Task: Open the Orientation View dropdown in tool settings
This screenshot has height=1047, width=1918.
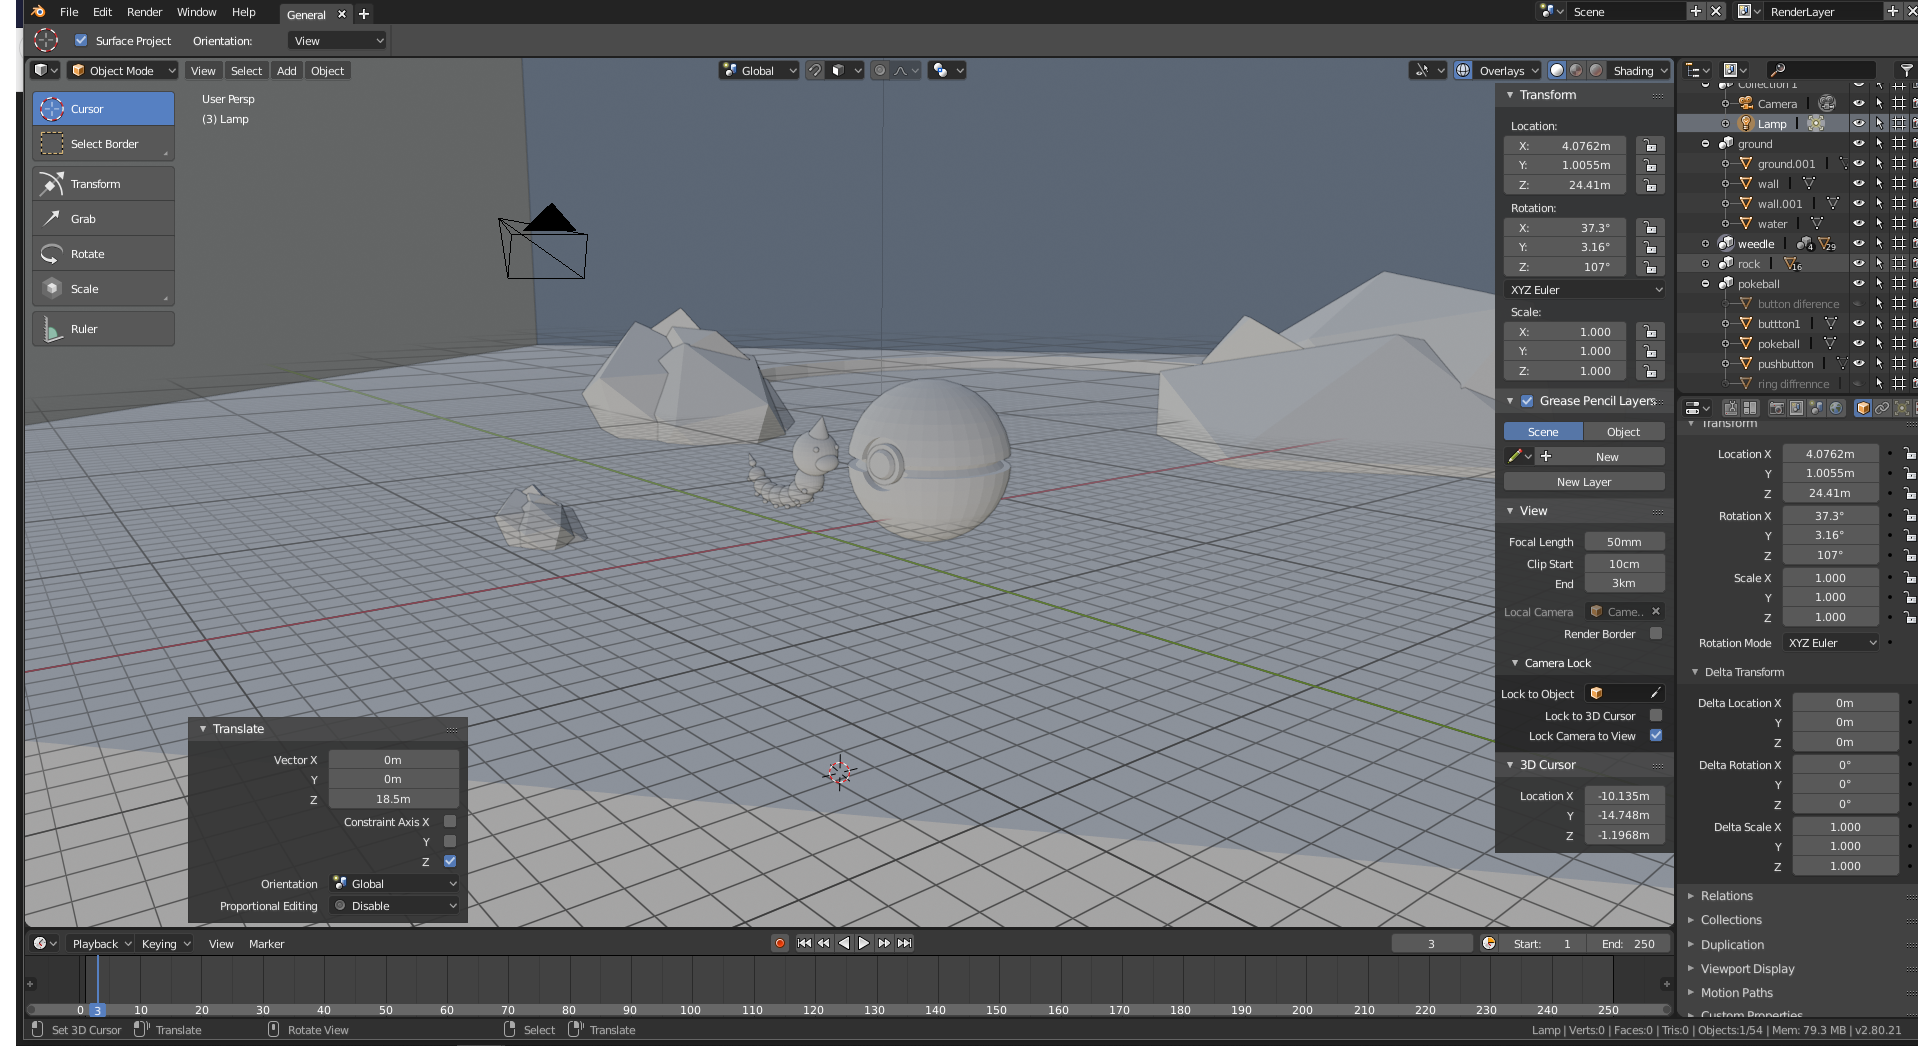Action: click(x=337, y=41)
